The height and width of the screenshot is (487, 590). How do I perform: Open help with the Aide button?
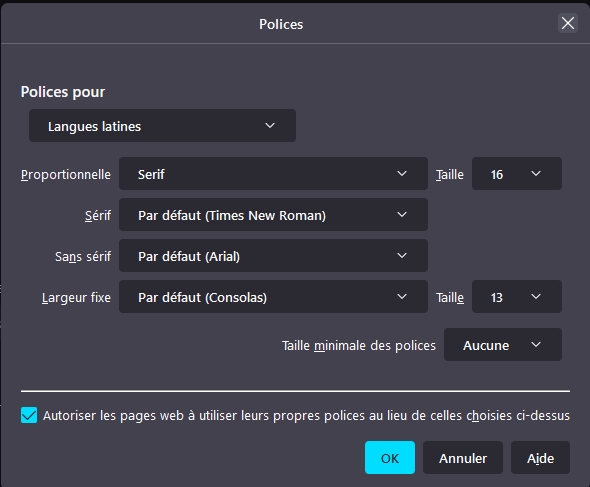pyautogui.click(x=540, y=458)
